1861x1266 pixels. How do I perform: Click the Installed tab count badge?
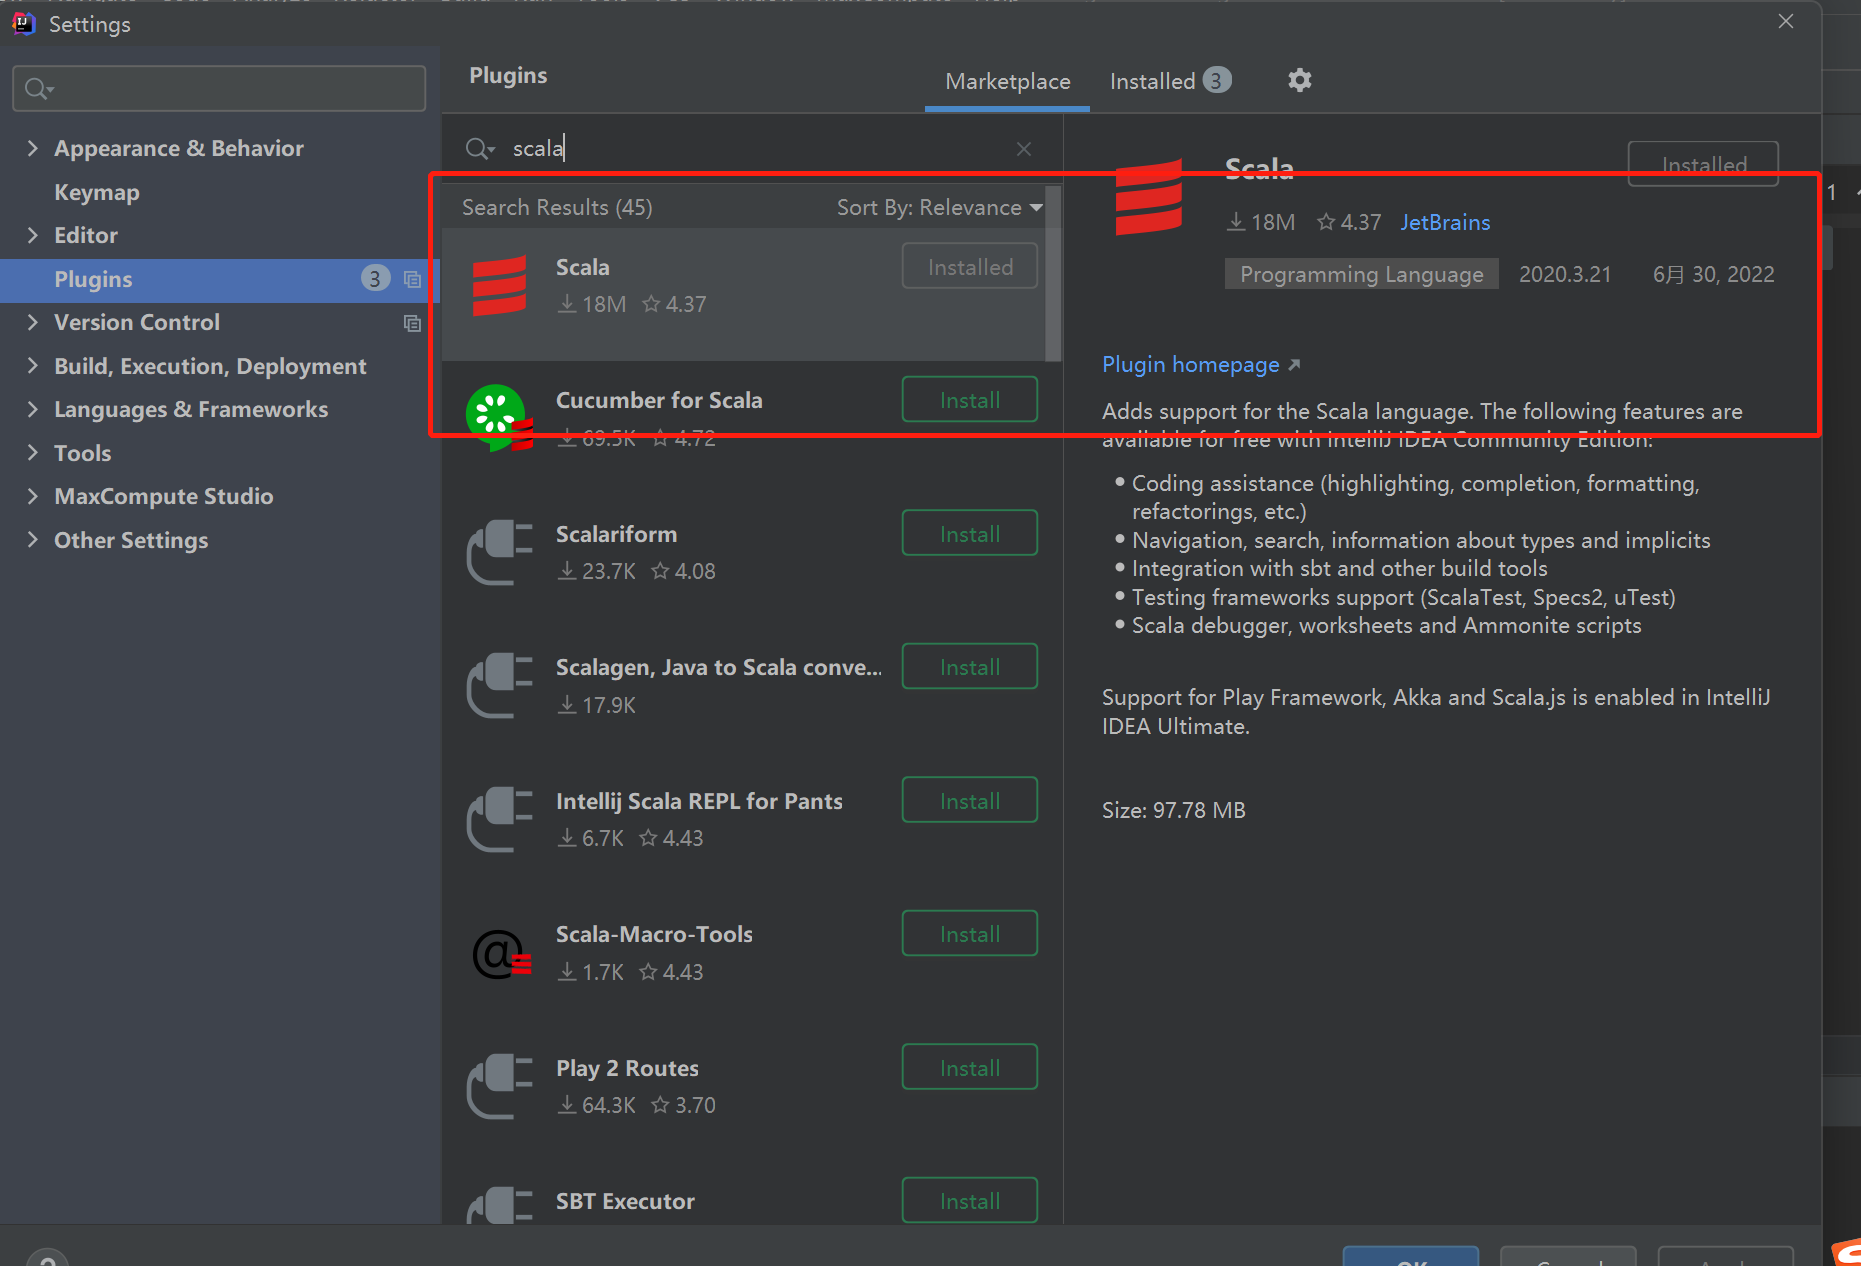point(1216,80)
